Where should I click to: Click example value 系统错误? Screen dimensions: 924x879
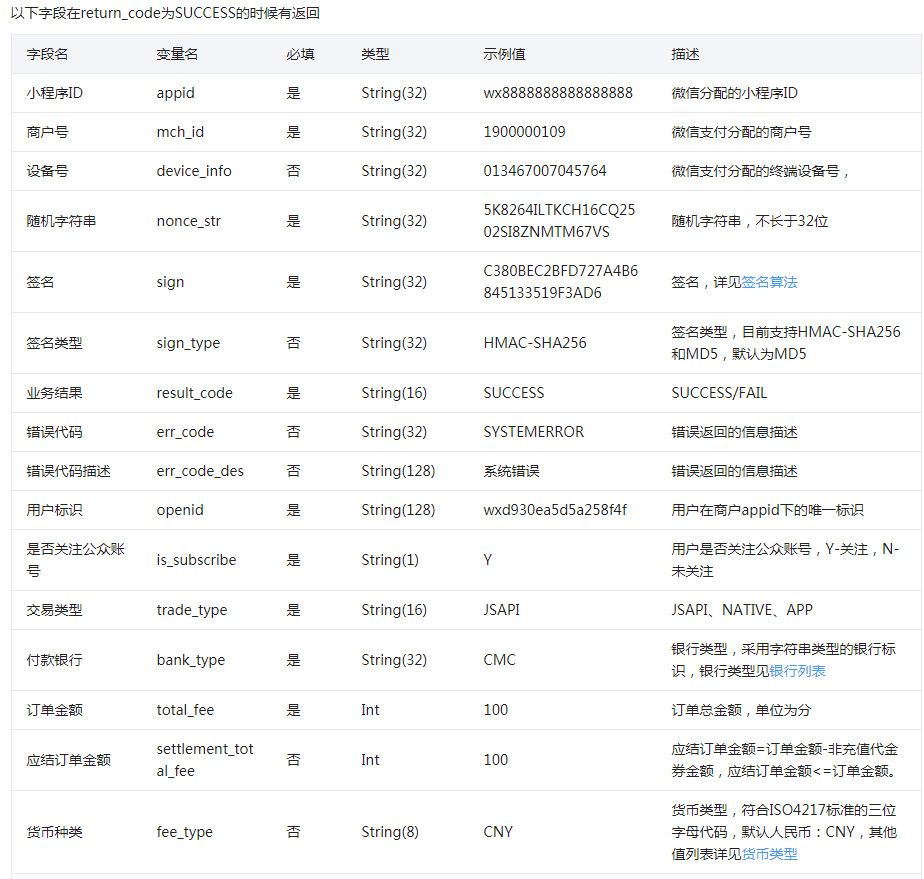512,471
